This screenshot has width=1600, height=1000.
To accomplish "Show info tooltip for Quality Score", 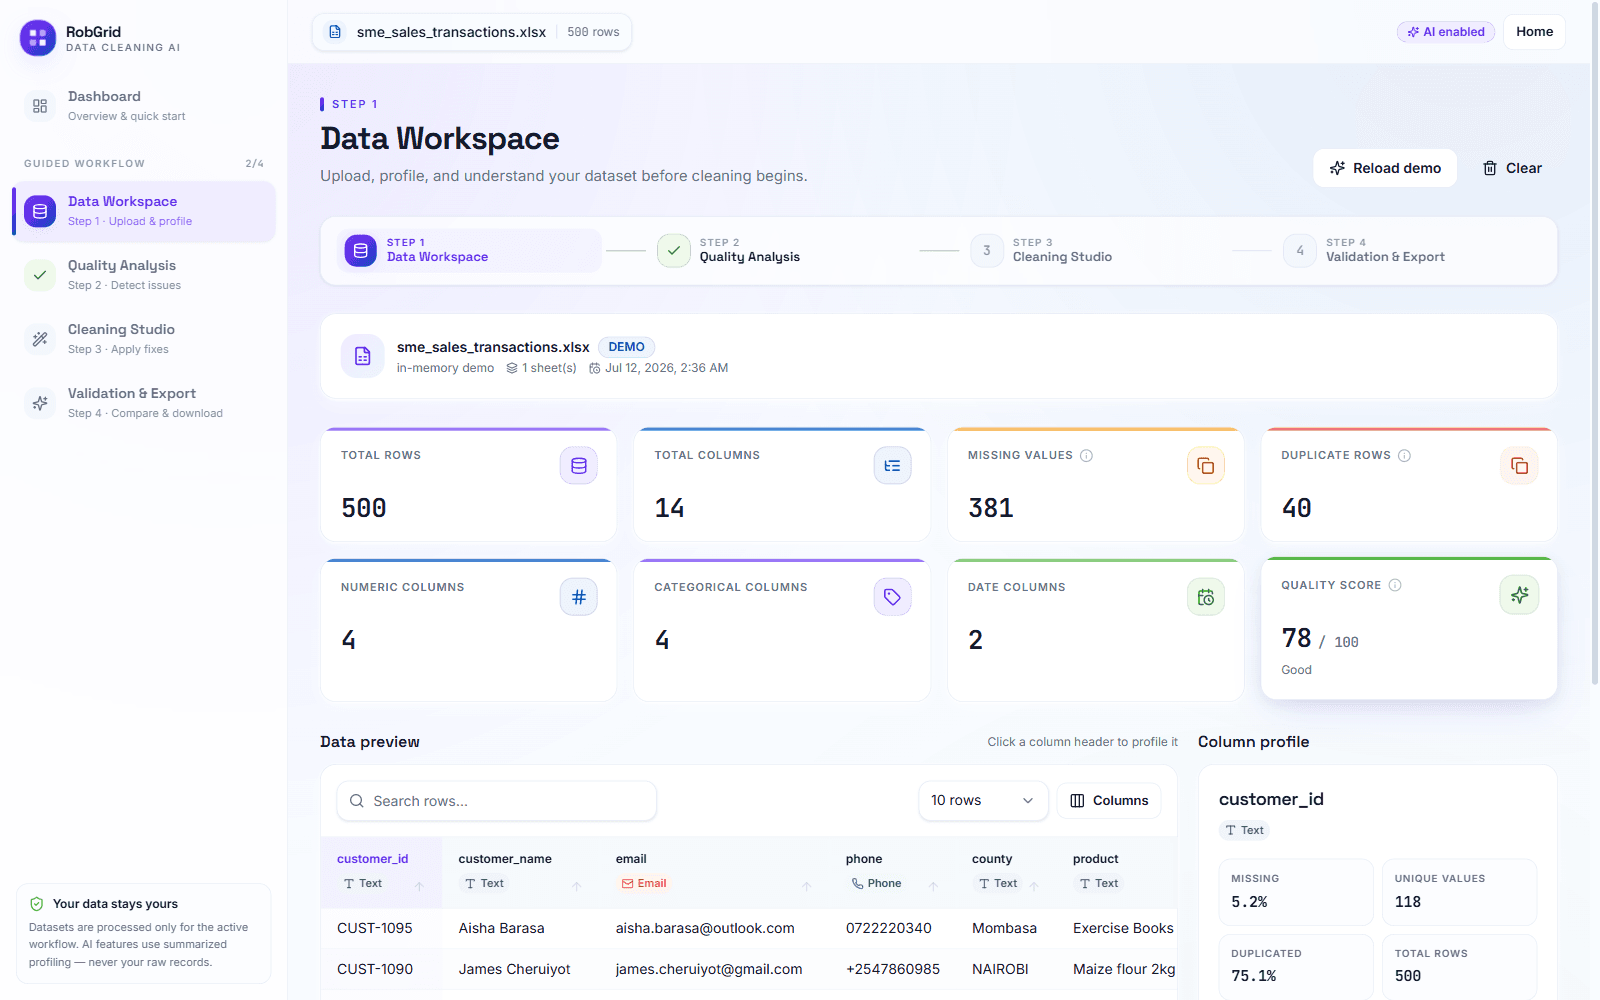I will pos(1395,585).
